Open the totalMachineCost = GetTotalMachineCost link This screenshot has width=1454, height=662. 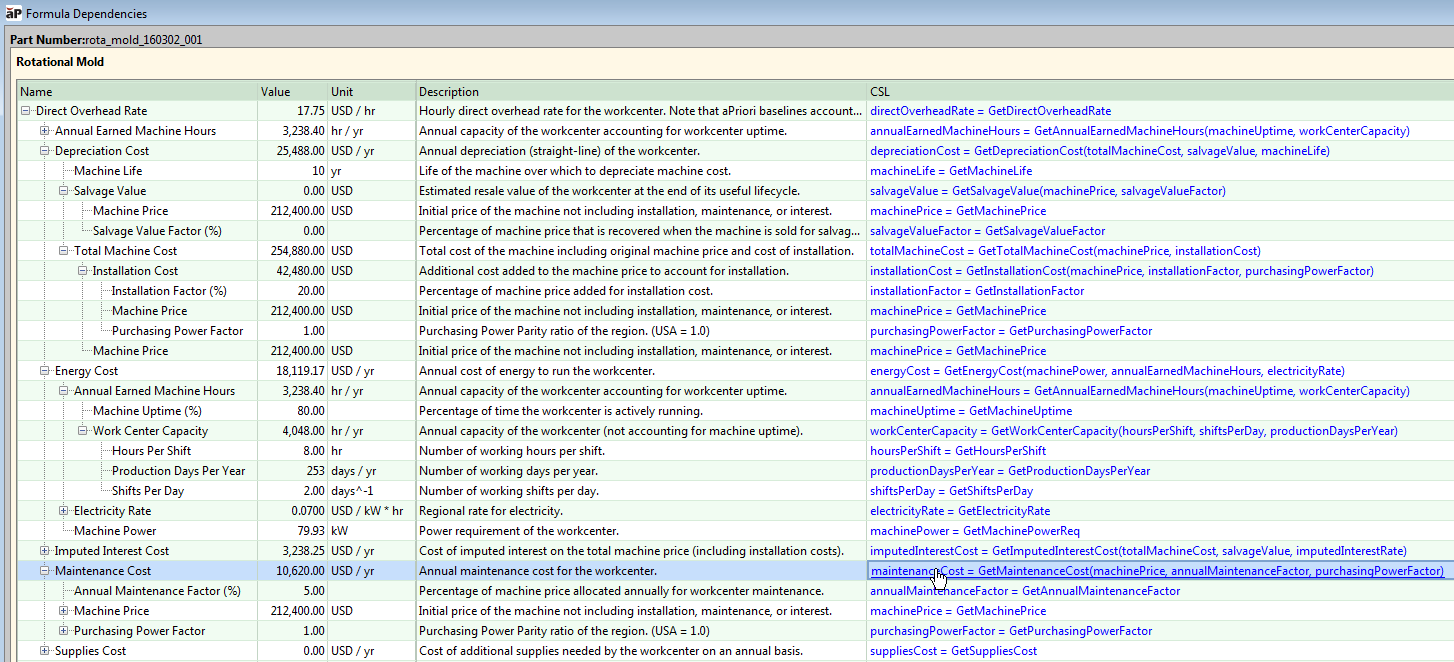coord(1065,251)
